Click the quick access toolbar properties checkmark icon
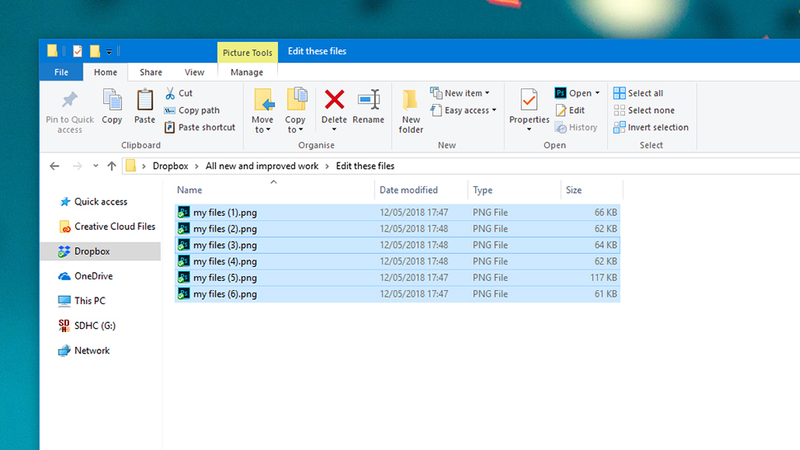 point(78,51)
